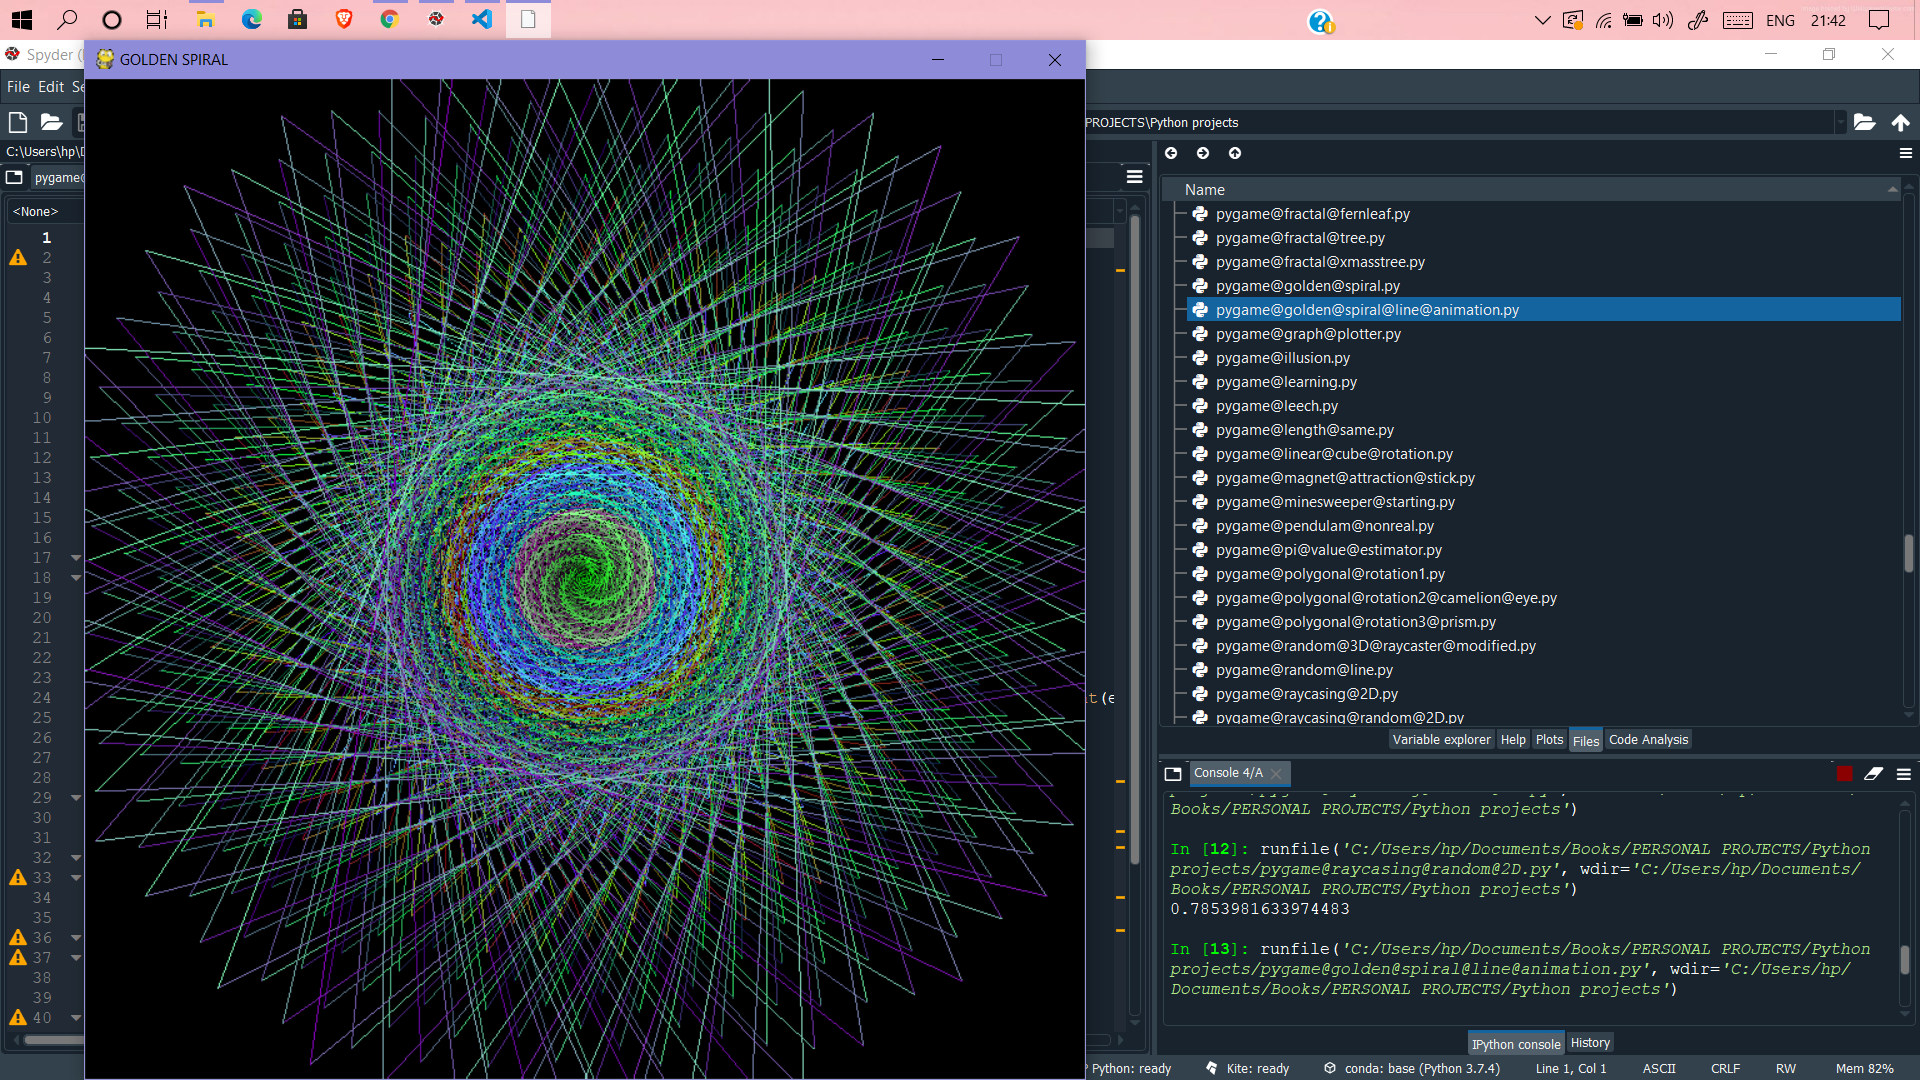Click the warning icon on line 33

coord(18,877)
